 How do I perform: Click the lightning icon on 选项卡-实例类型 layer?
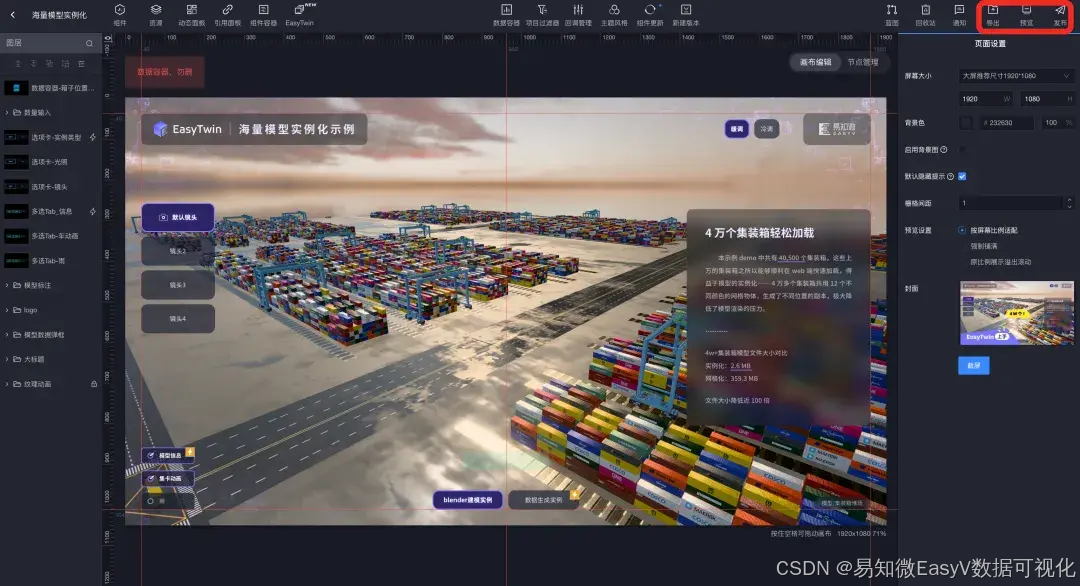[93, 137]
